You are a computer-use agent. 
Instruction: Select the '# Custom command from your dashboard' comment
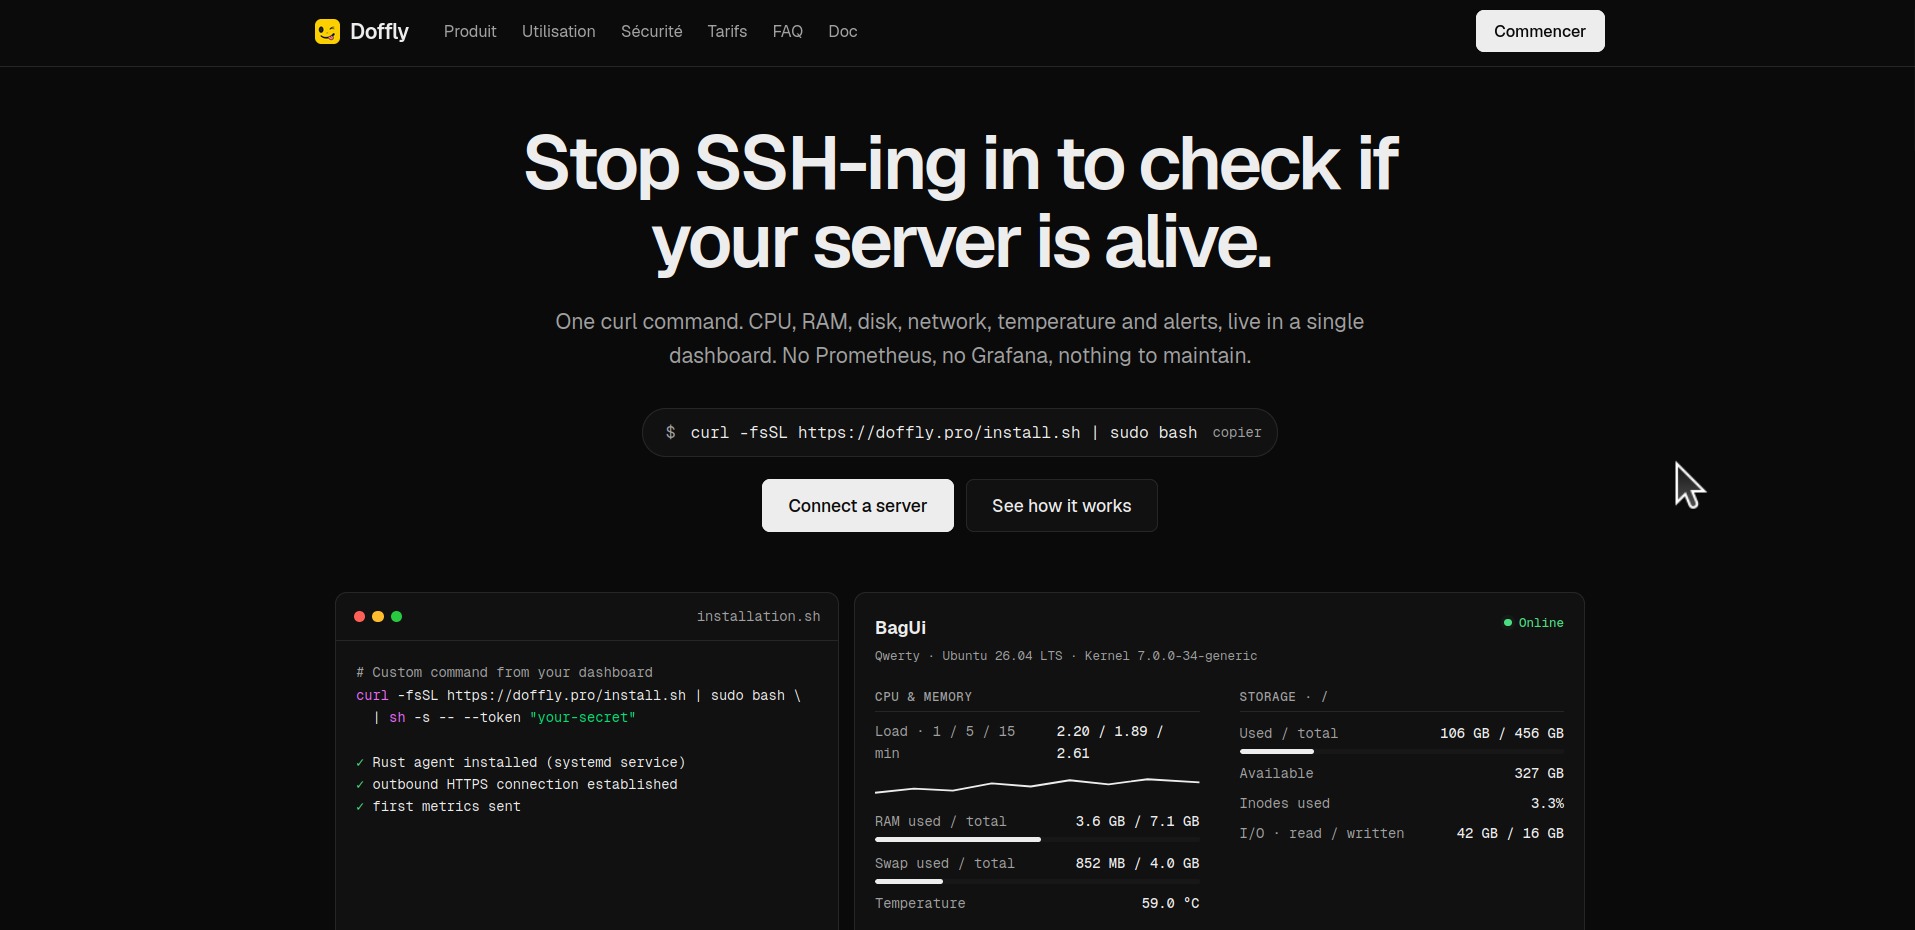504,673
